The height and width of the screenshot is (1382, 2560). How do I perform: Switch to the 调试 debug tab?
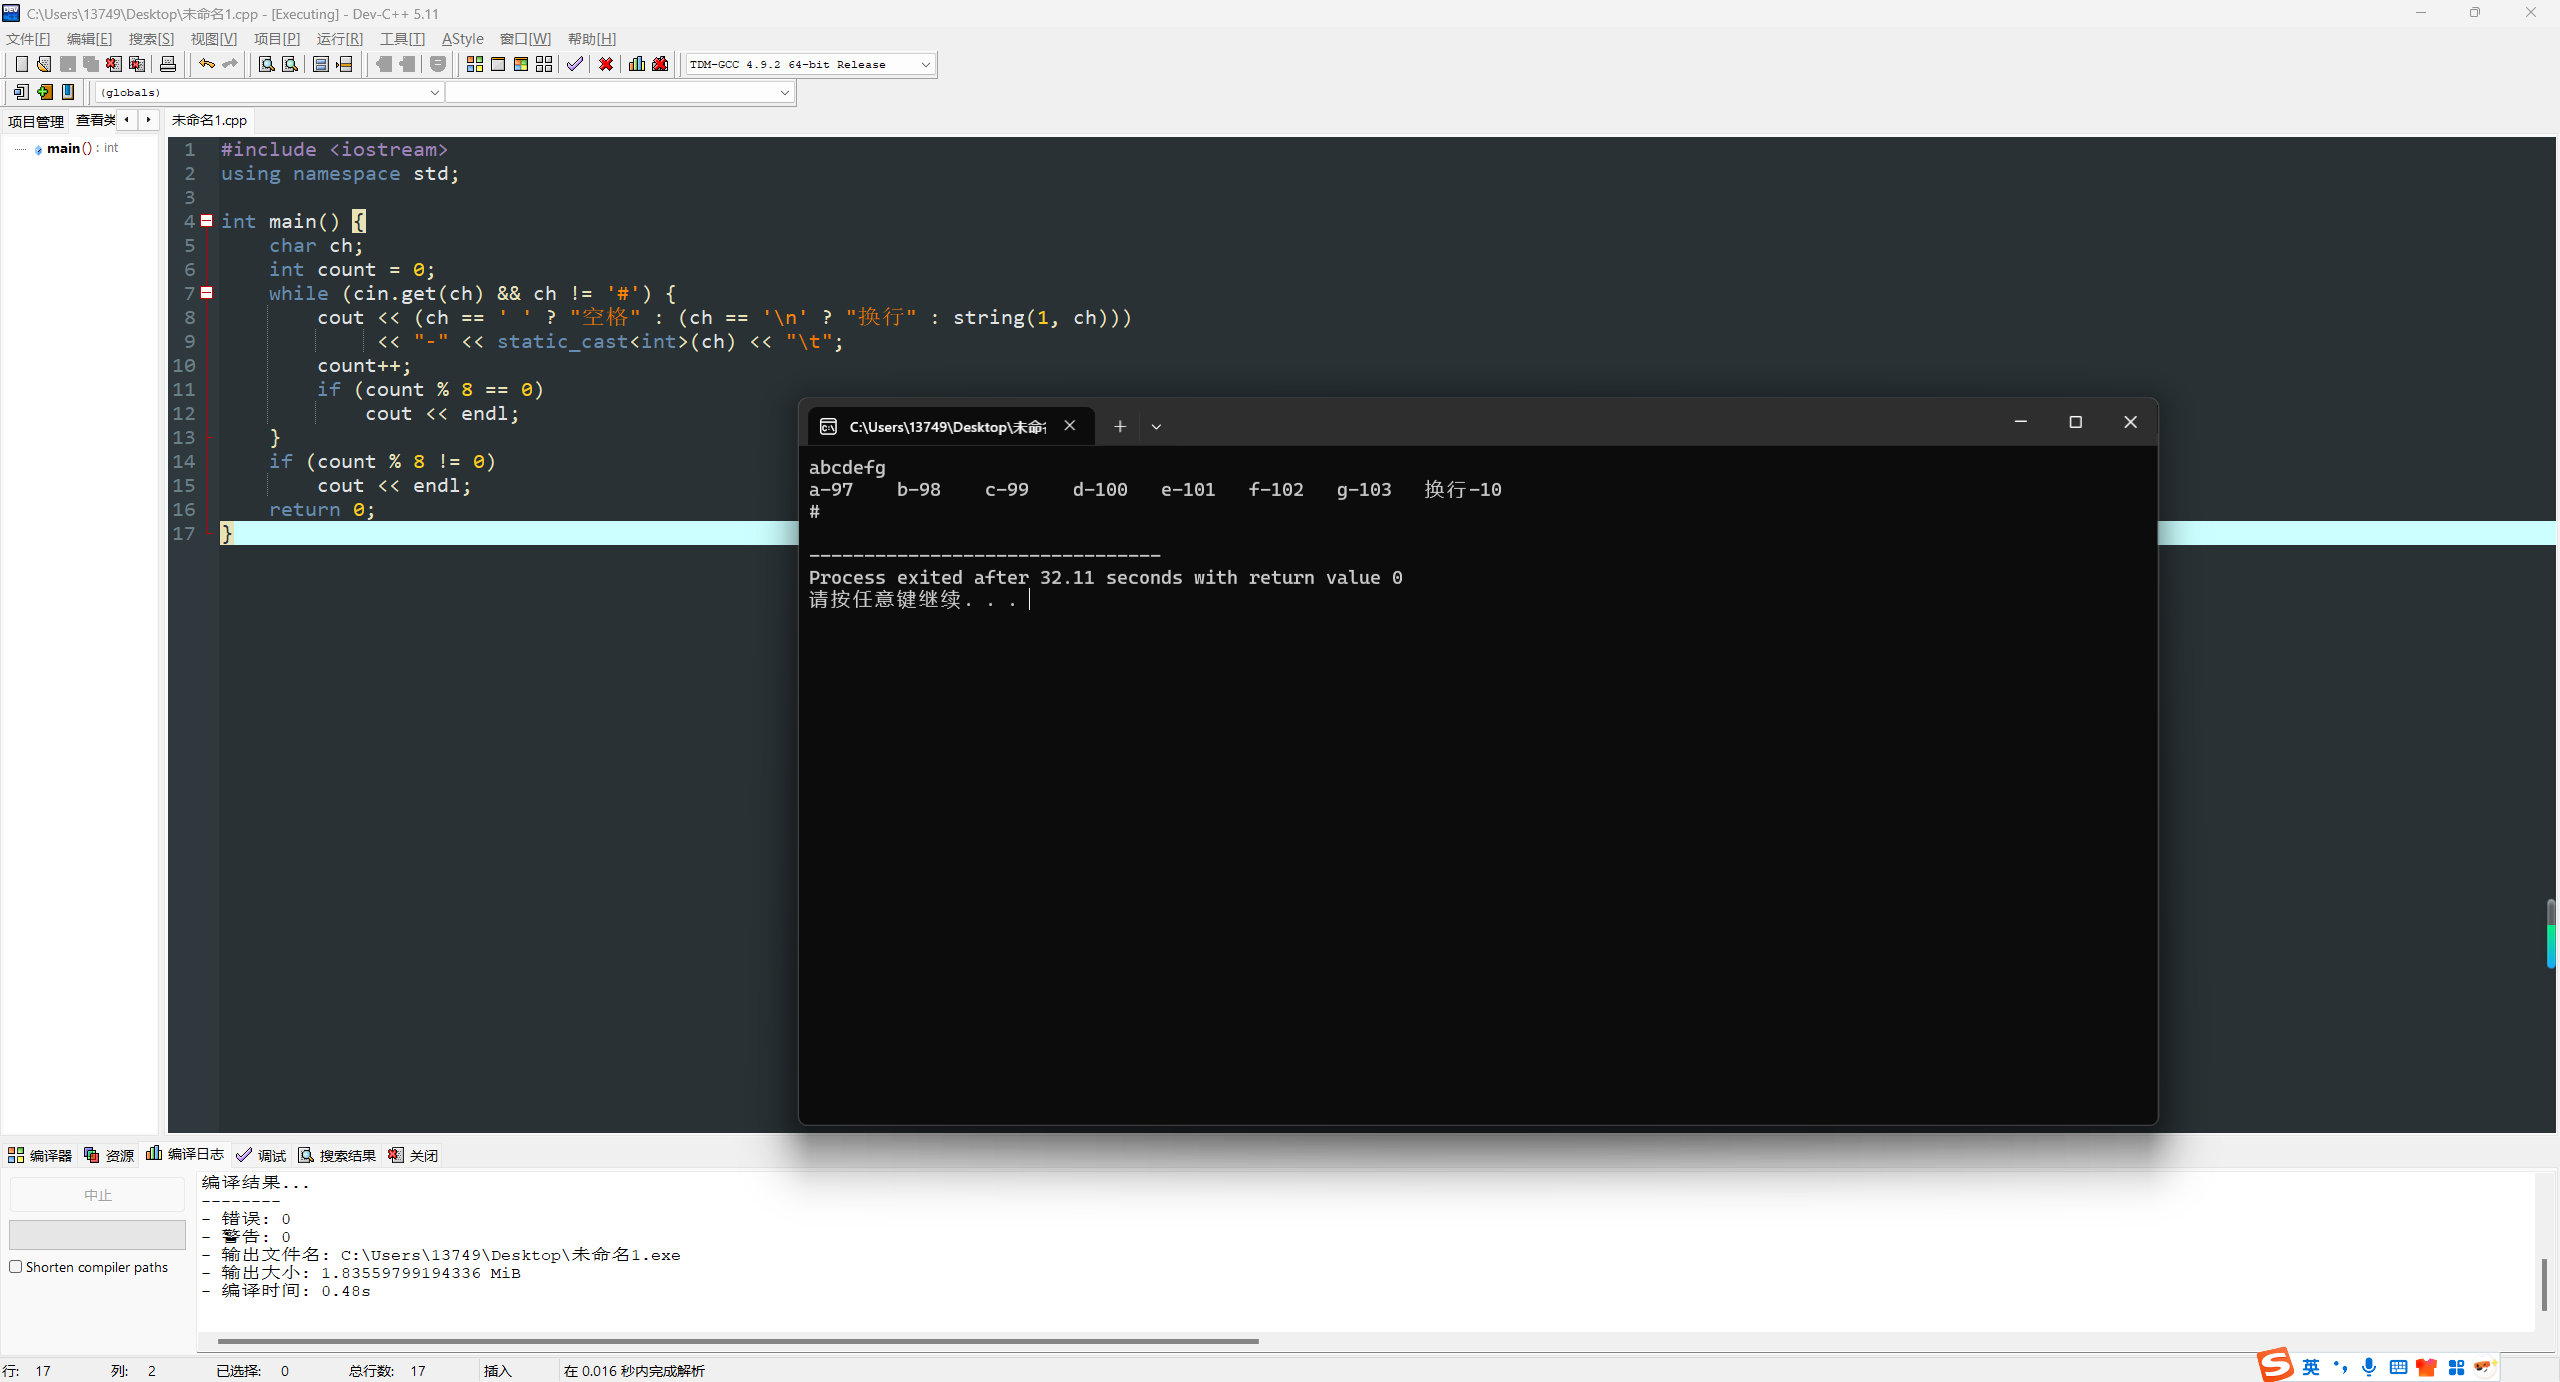click(261, 1155)
